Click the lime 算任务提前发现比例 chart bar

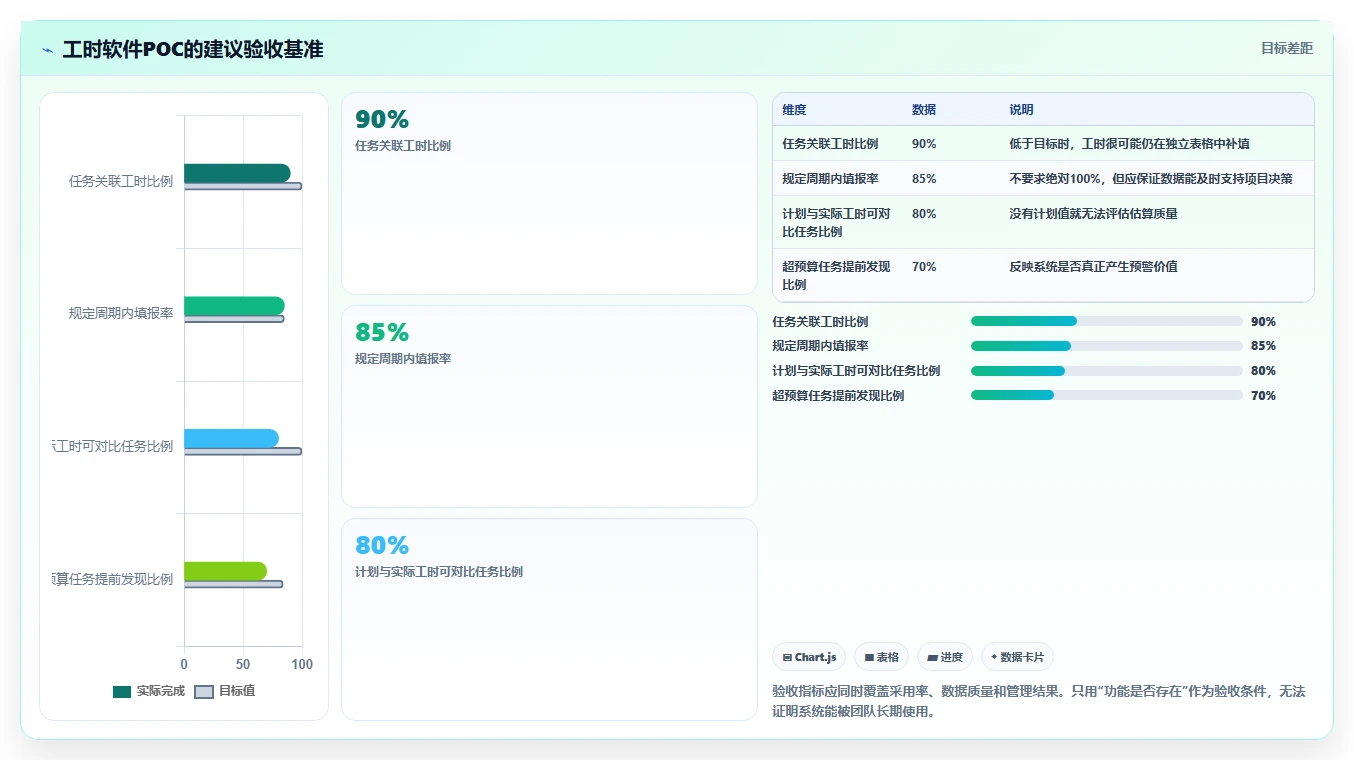point(225,571)
